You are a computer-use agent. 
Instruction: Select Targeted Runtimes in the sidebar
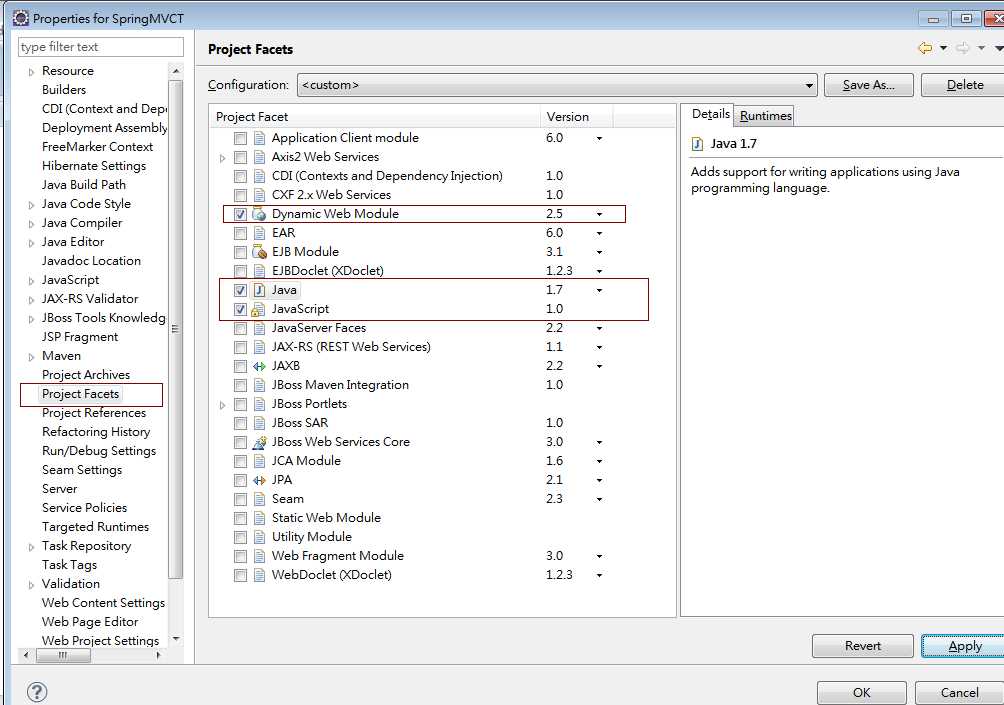coord(95,526)
